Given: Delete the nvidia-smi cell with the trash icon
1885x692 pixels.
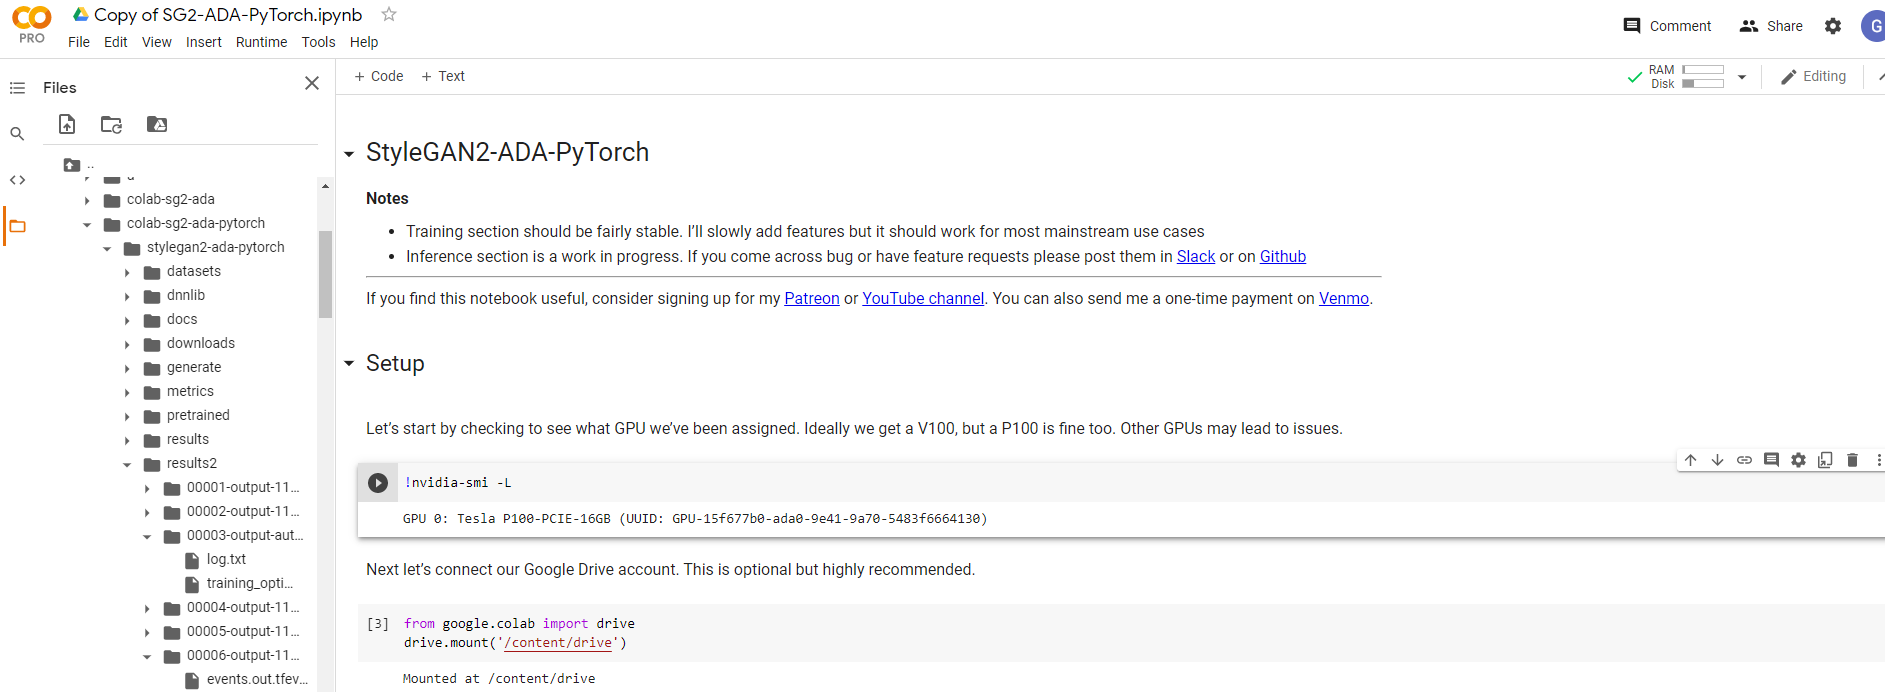Looking at the screenshot, I should (x=1852, y=459).
